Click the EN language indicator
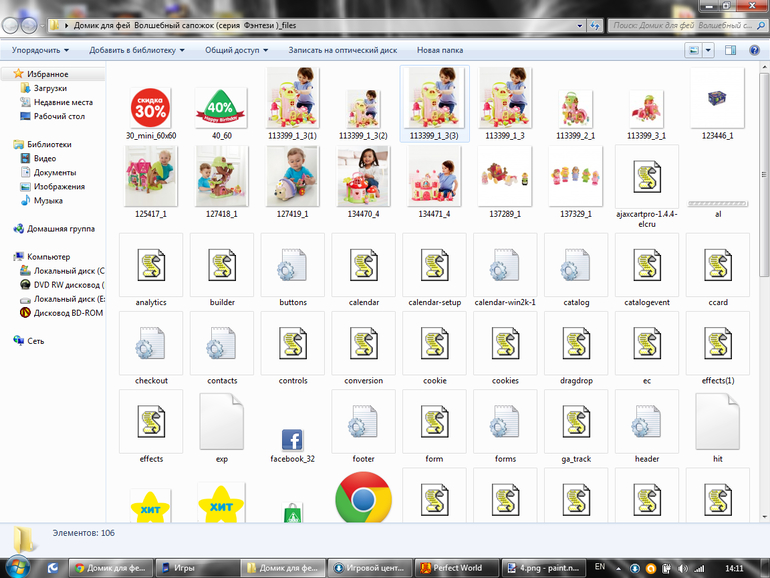 click(x=600, y=567)
